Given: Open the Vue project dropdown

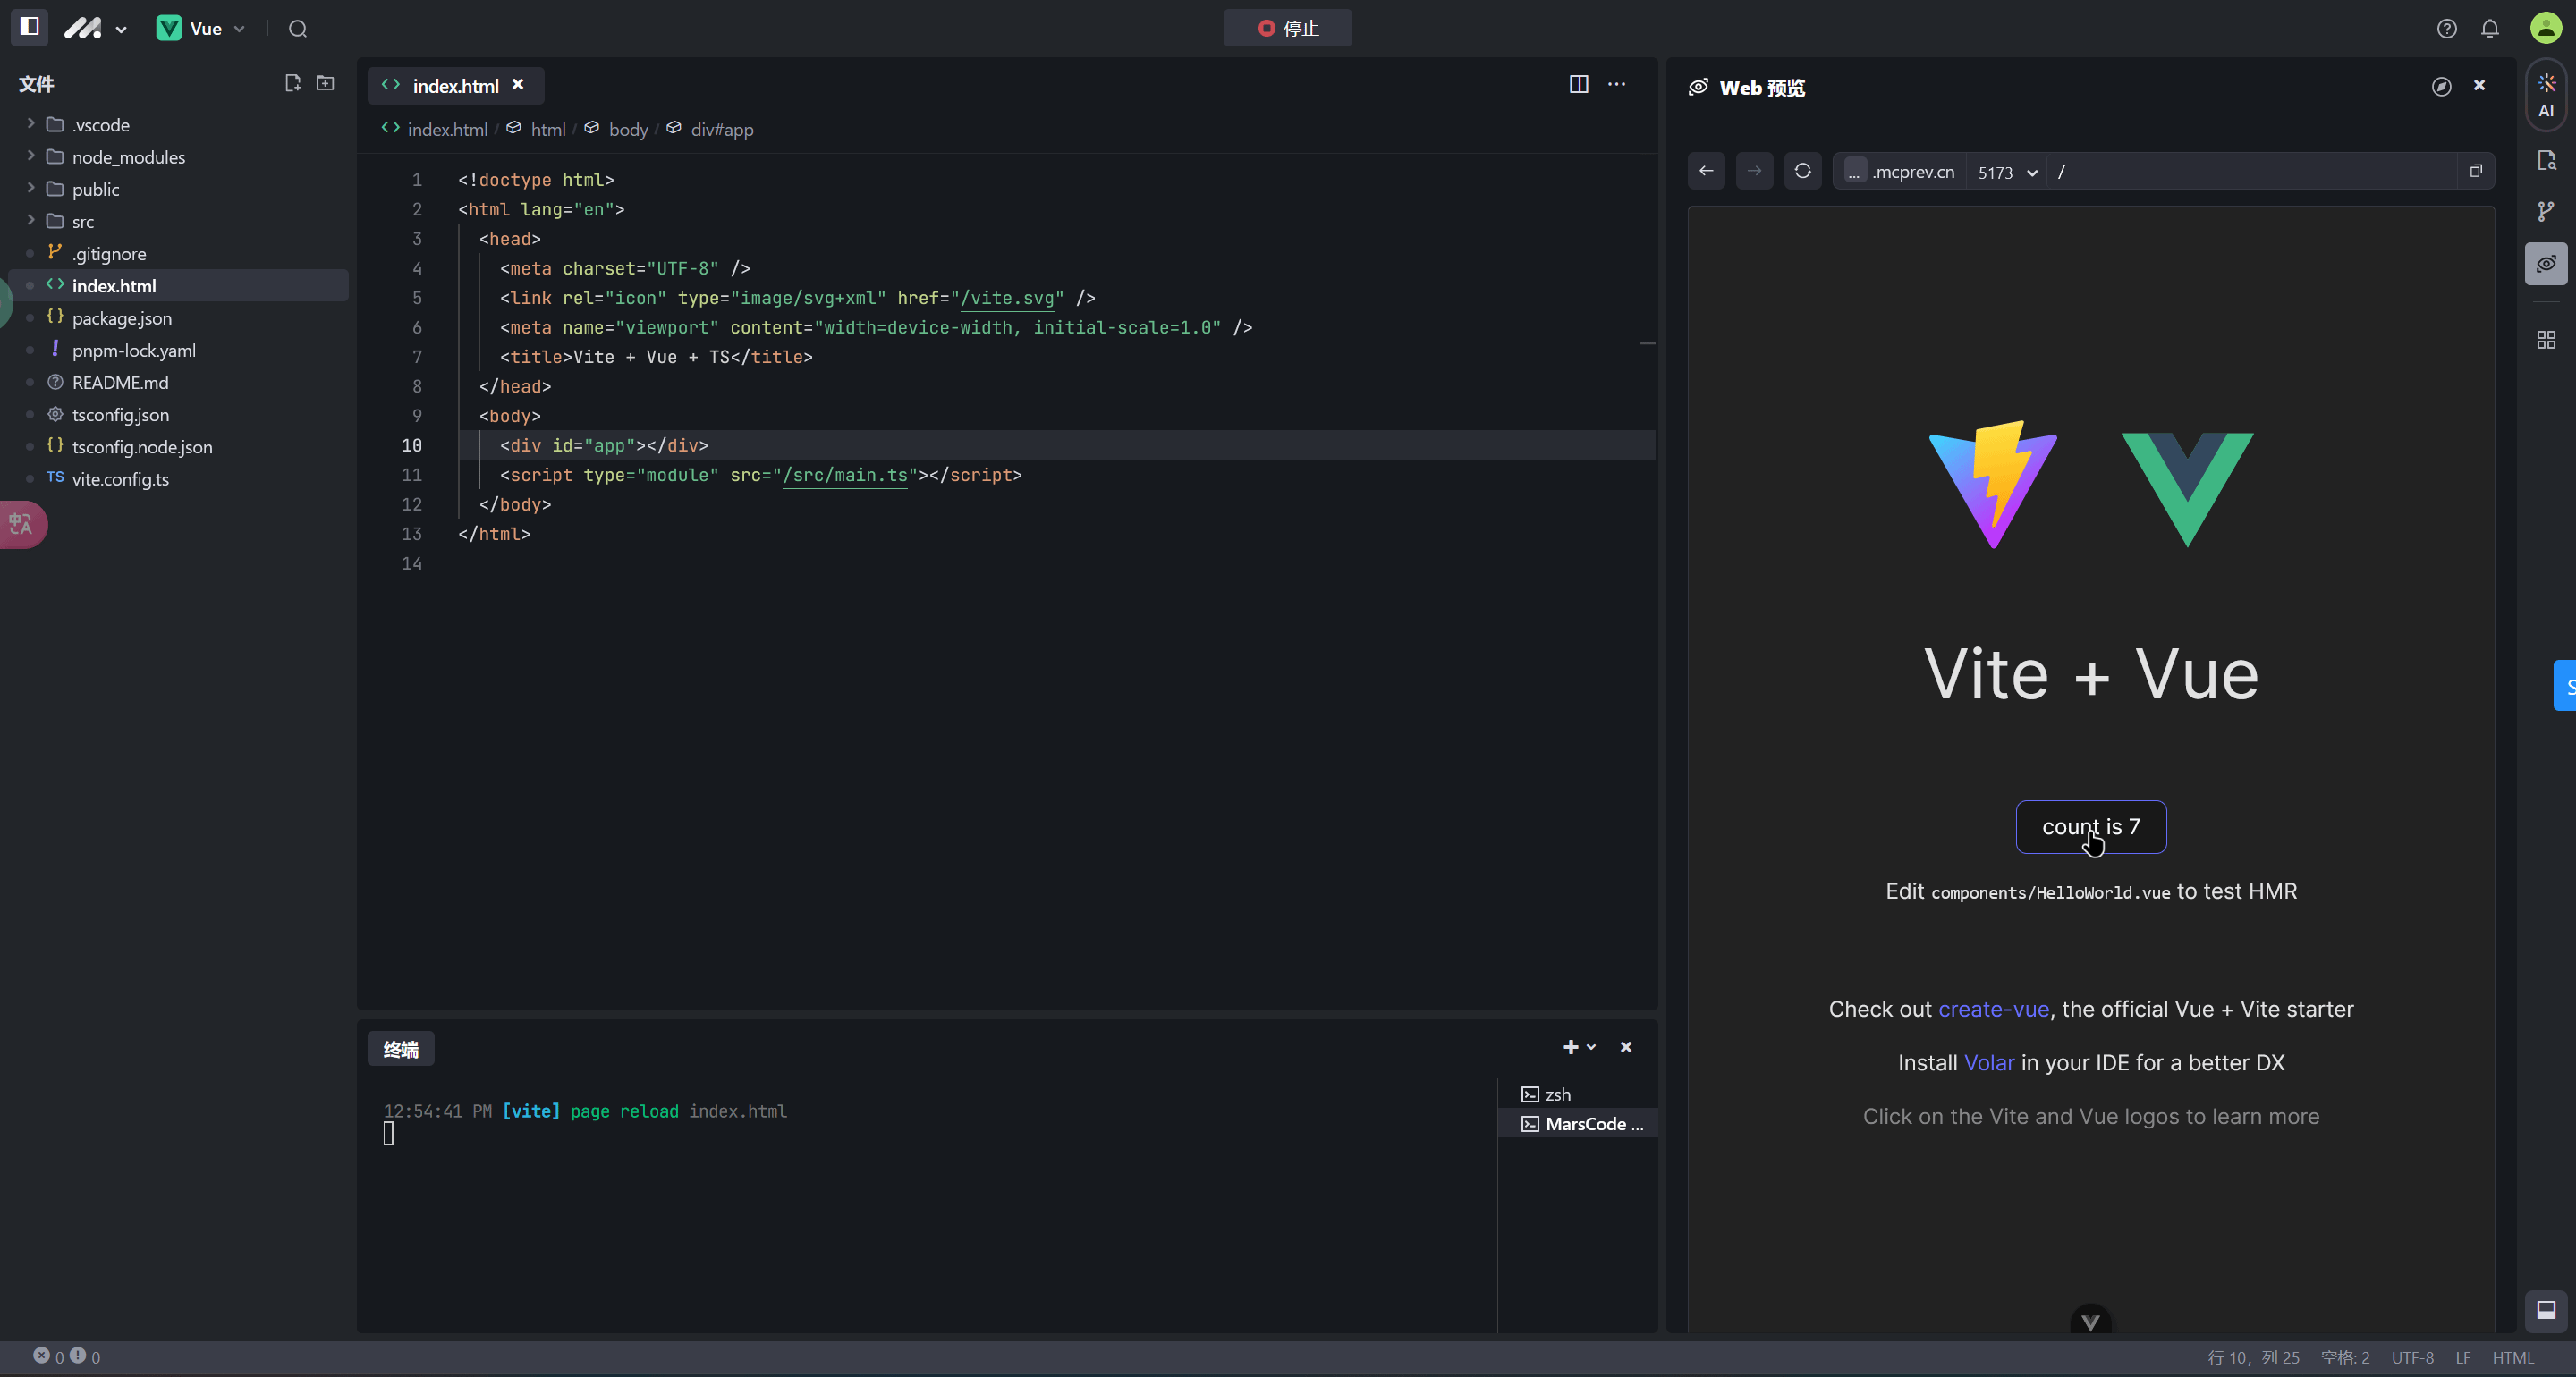Looking at the screenshot, I should click(x=201, y=28).
